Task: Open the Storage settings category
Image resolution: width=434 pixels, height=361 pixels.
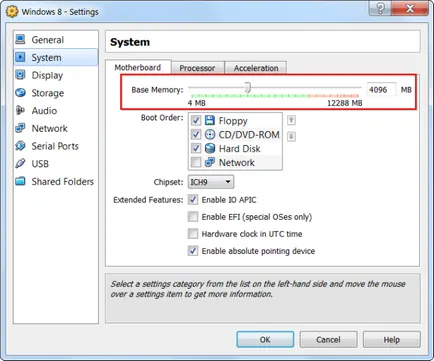Action: pyautogui.click(x=55, y=93)
